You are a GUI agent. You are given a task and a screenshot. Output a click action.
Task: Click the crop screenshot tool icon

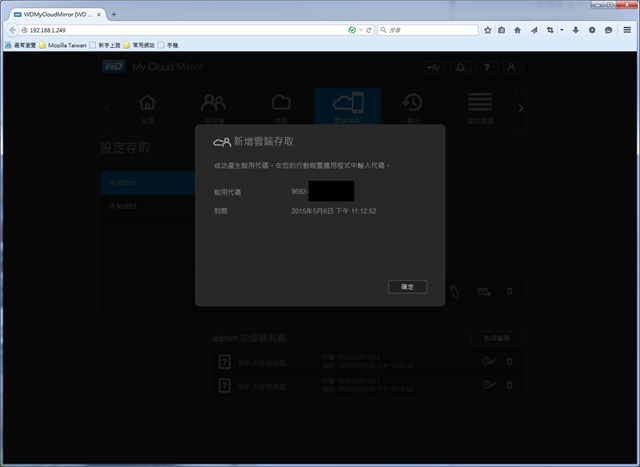550,30
